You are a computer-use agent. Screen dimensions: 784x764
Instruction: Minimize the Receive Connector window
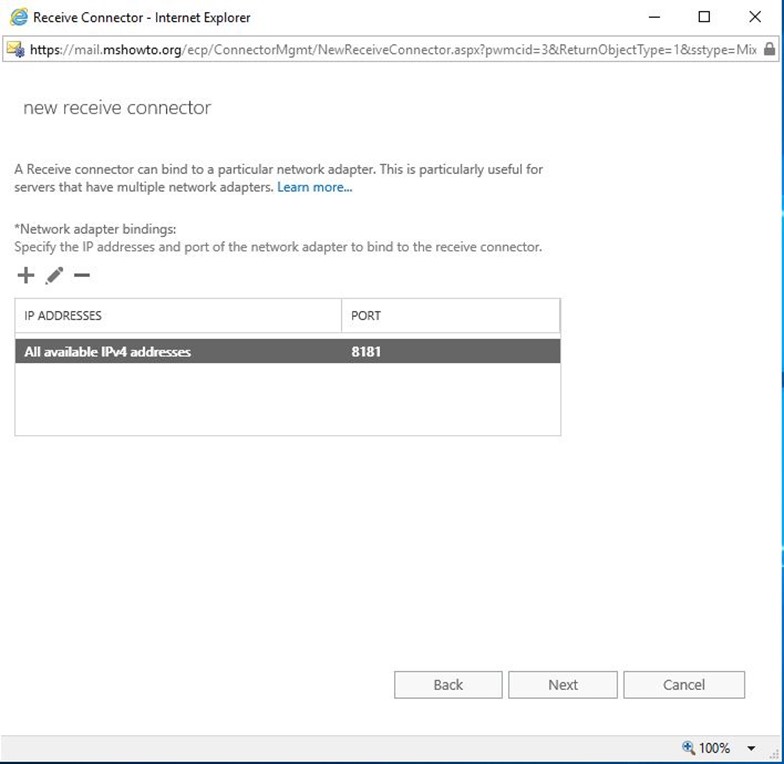[654, 17]
